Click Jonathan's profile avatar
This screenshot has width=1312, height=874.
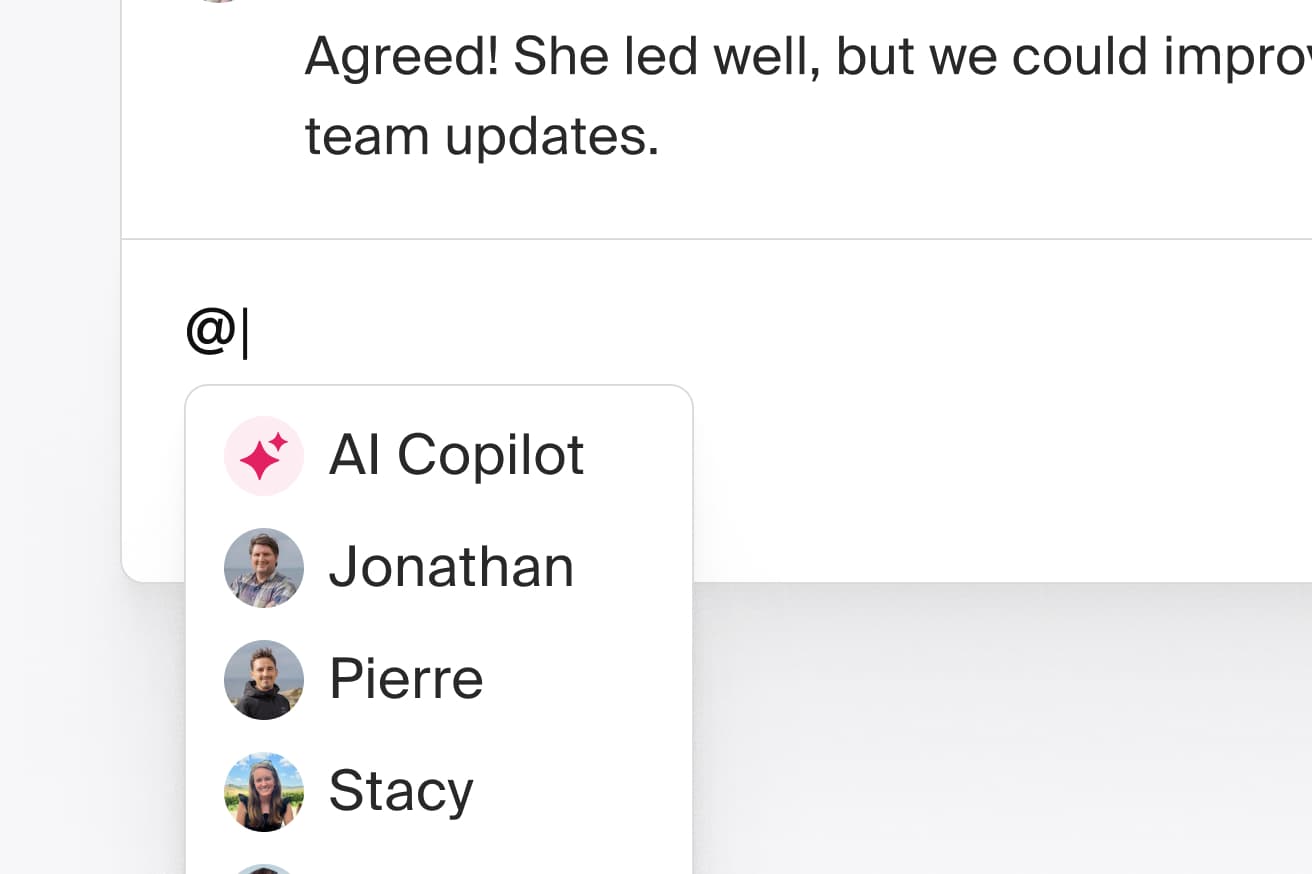click(x=263, y=568)
